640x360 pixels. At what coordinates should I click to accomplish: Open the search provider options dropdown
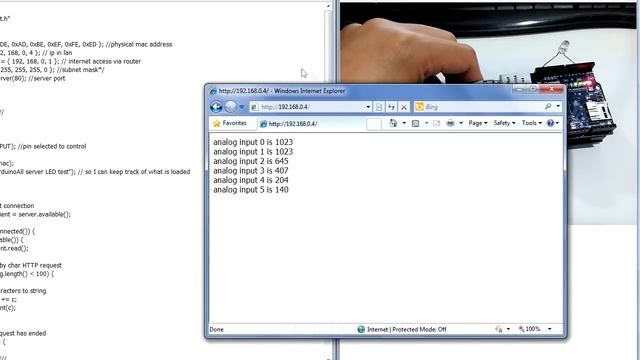[558, 107]
